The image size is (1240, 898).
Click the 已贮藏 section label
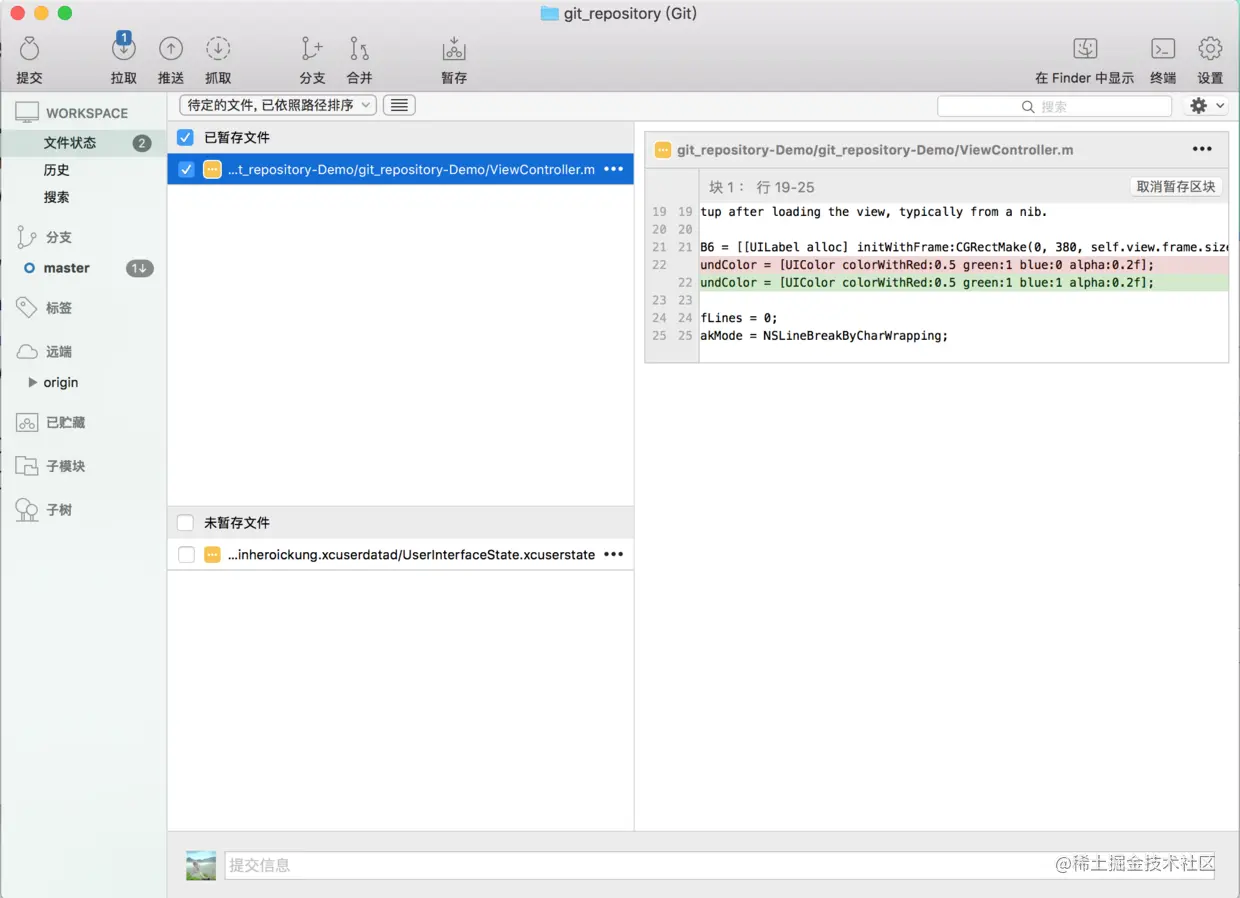66,422
